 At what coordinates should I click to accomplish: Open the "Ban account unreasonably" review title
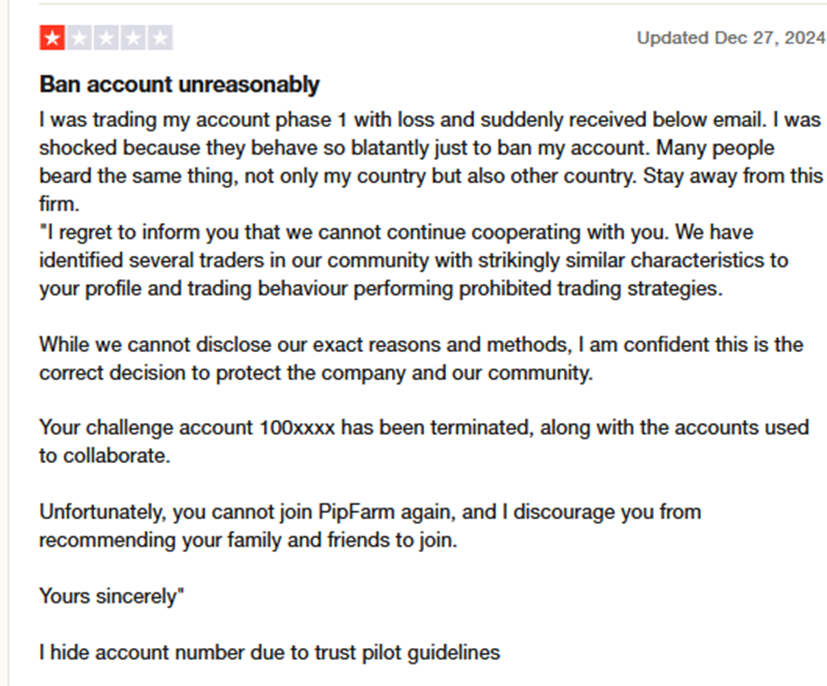coord(179,84)
